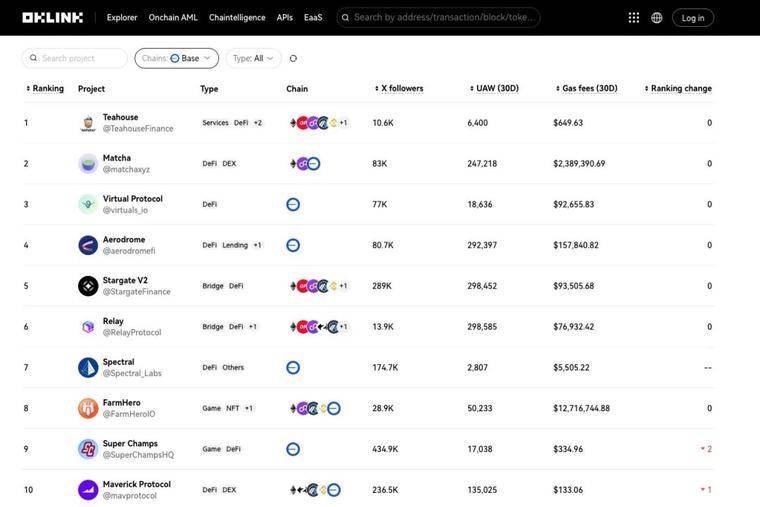Click the globe language icon
The width and height of the screenshot is (760, 507).
(656, 17)
